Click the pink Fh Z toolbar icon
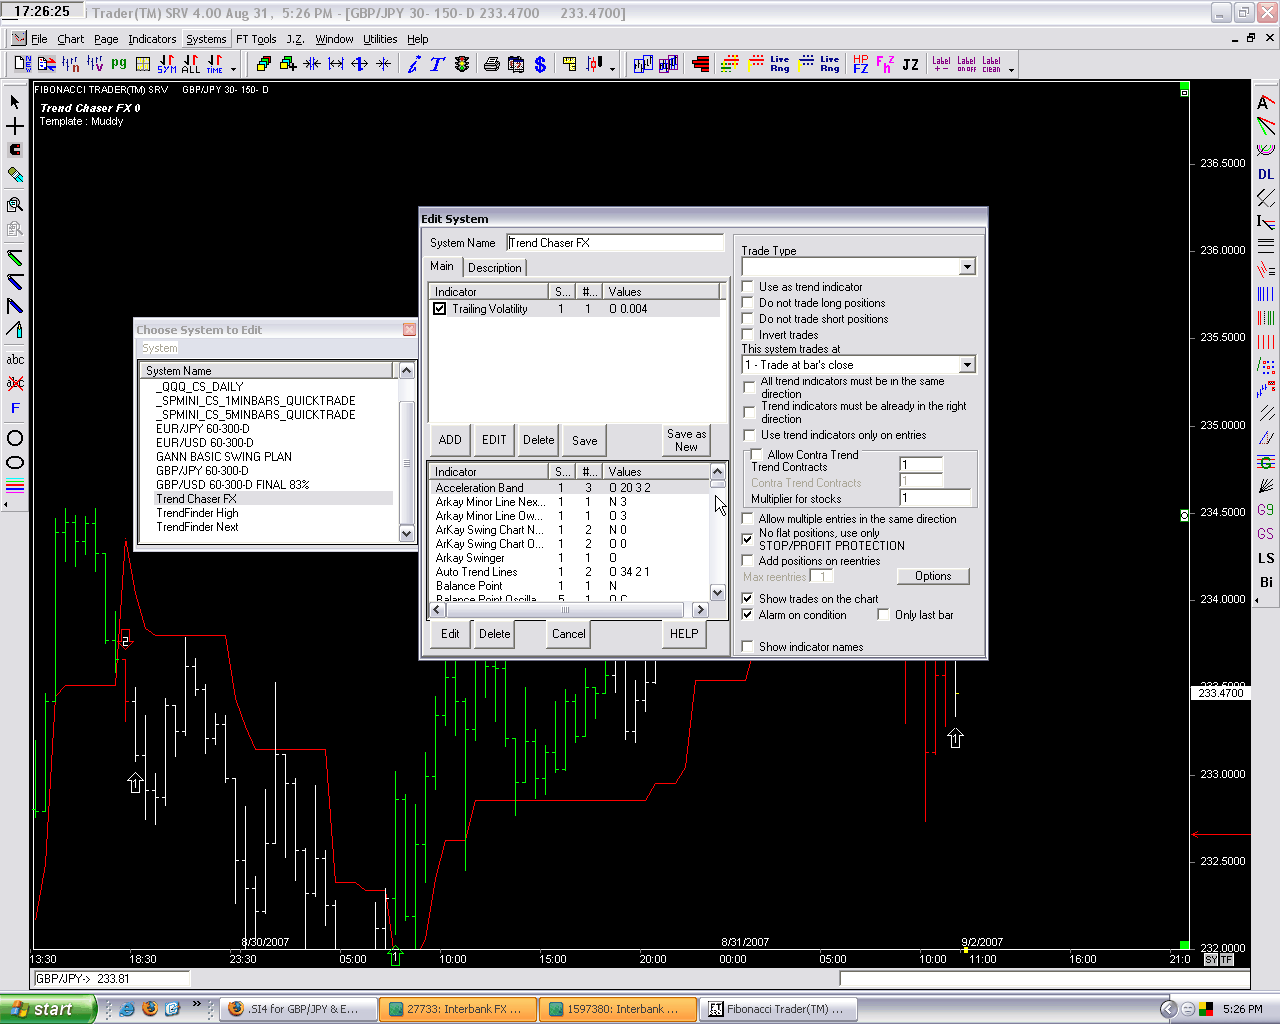1280x1024 pixels. click(x=885, y=64)
